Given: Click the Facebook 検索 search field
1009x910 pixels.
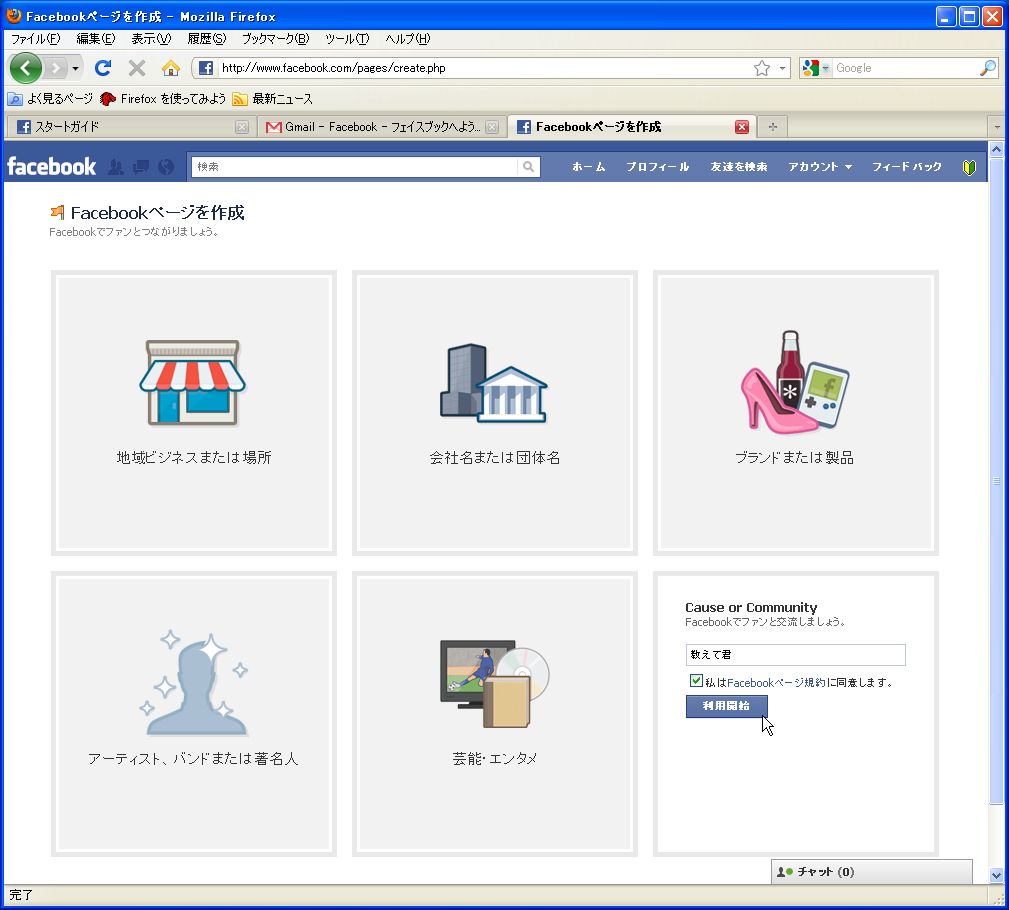Looking at the screenshot, I should (354, 167).
